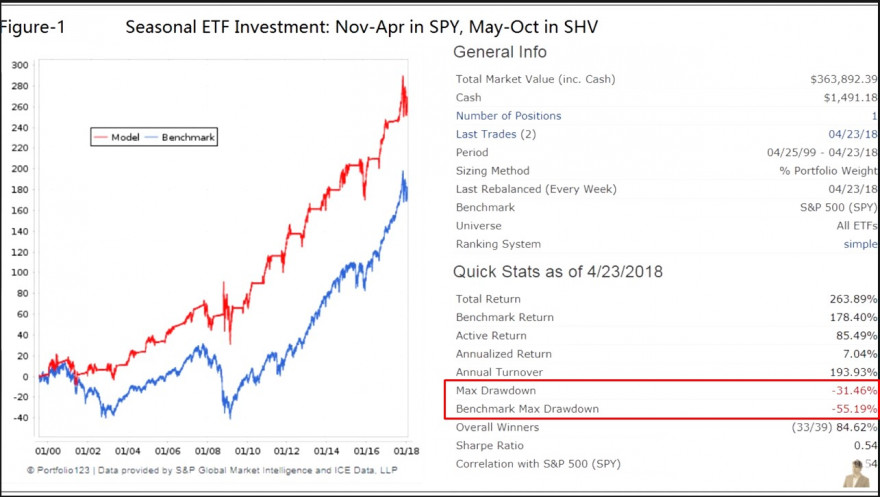
Task: Click the Total Market Value amount
Action: click(x=844, y=80)
